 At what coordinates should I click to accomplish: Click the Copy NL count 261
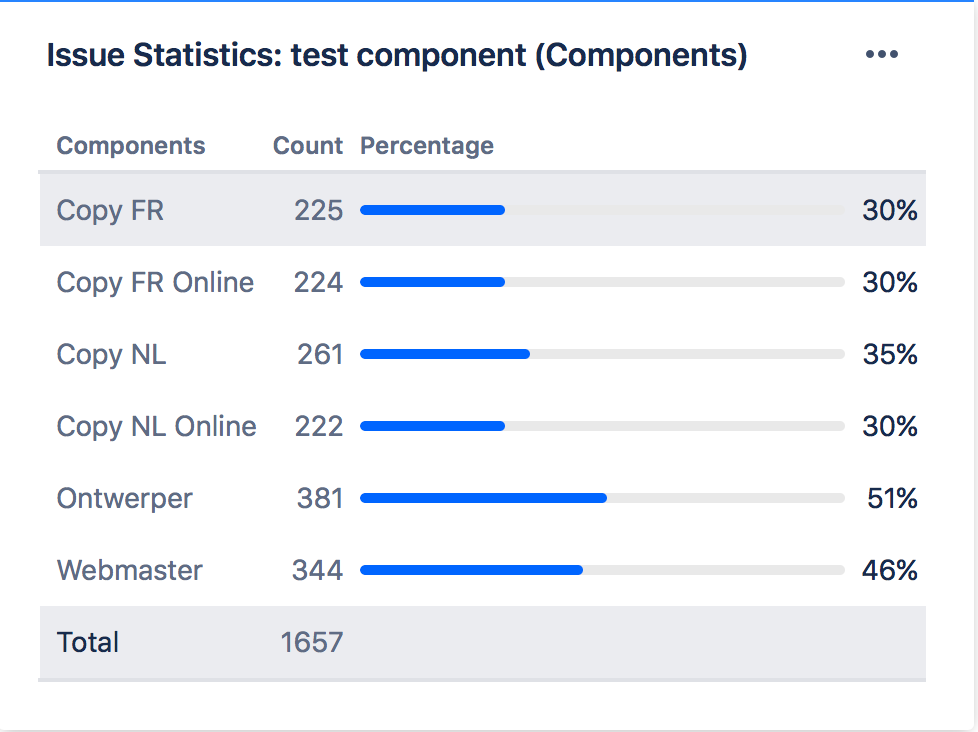320,354
